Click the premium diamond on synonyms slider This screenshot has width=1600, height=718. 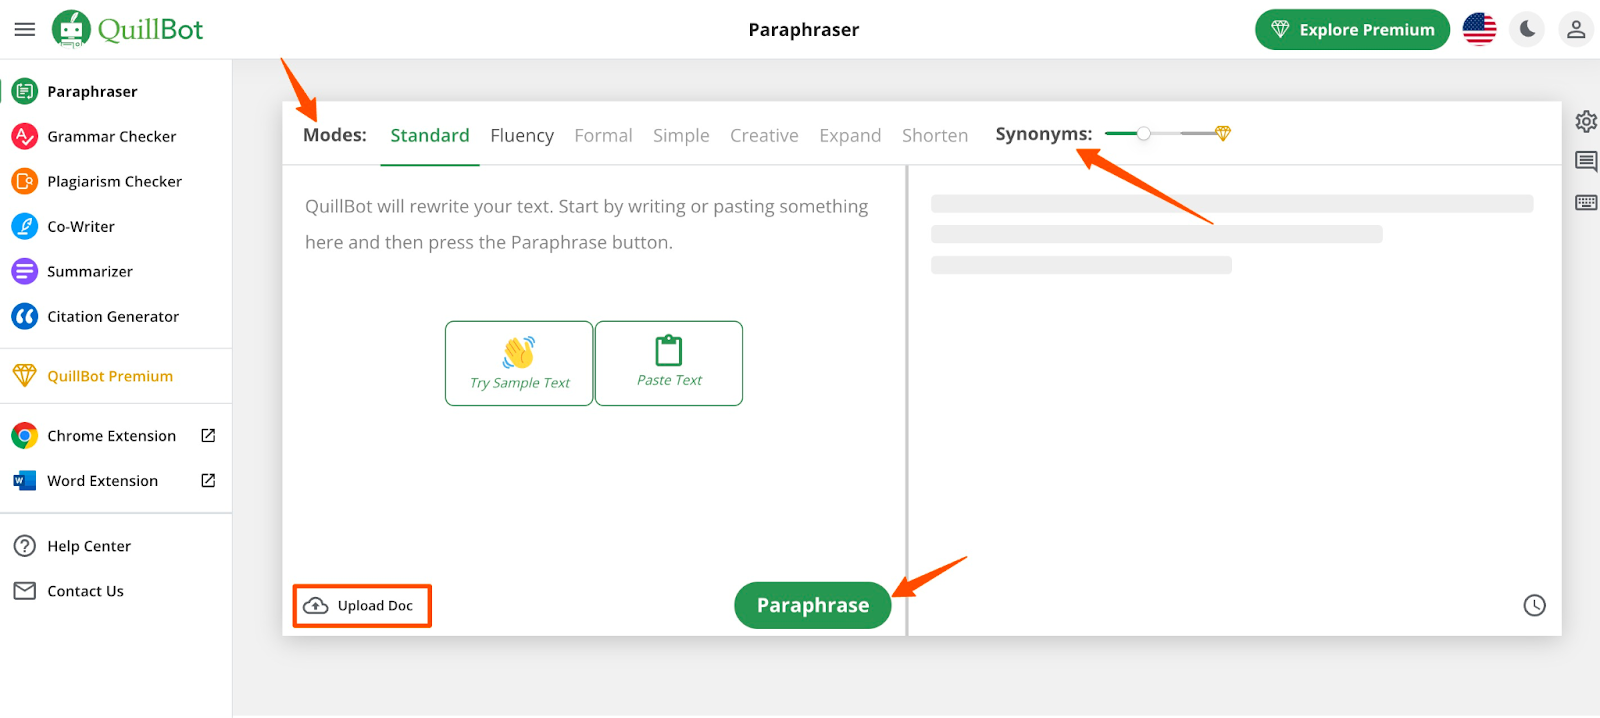[x=1223, y=133]
